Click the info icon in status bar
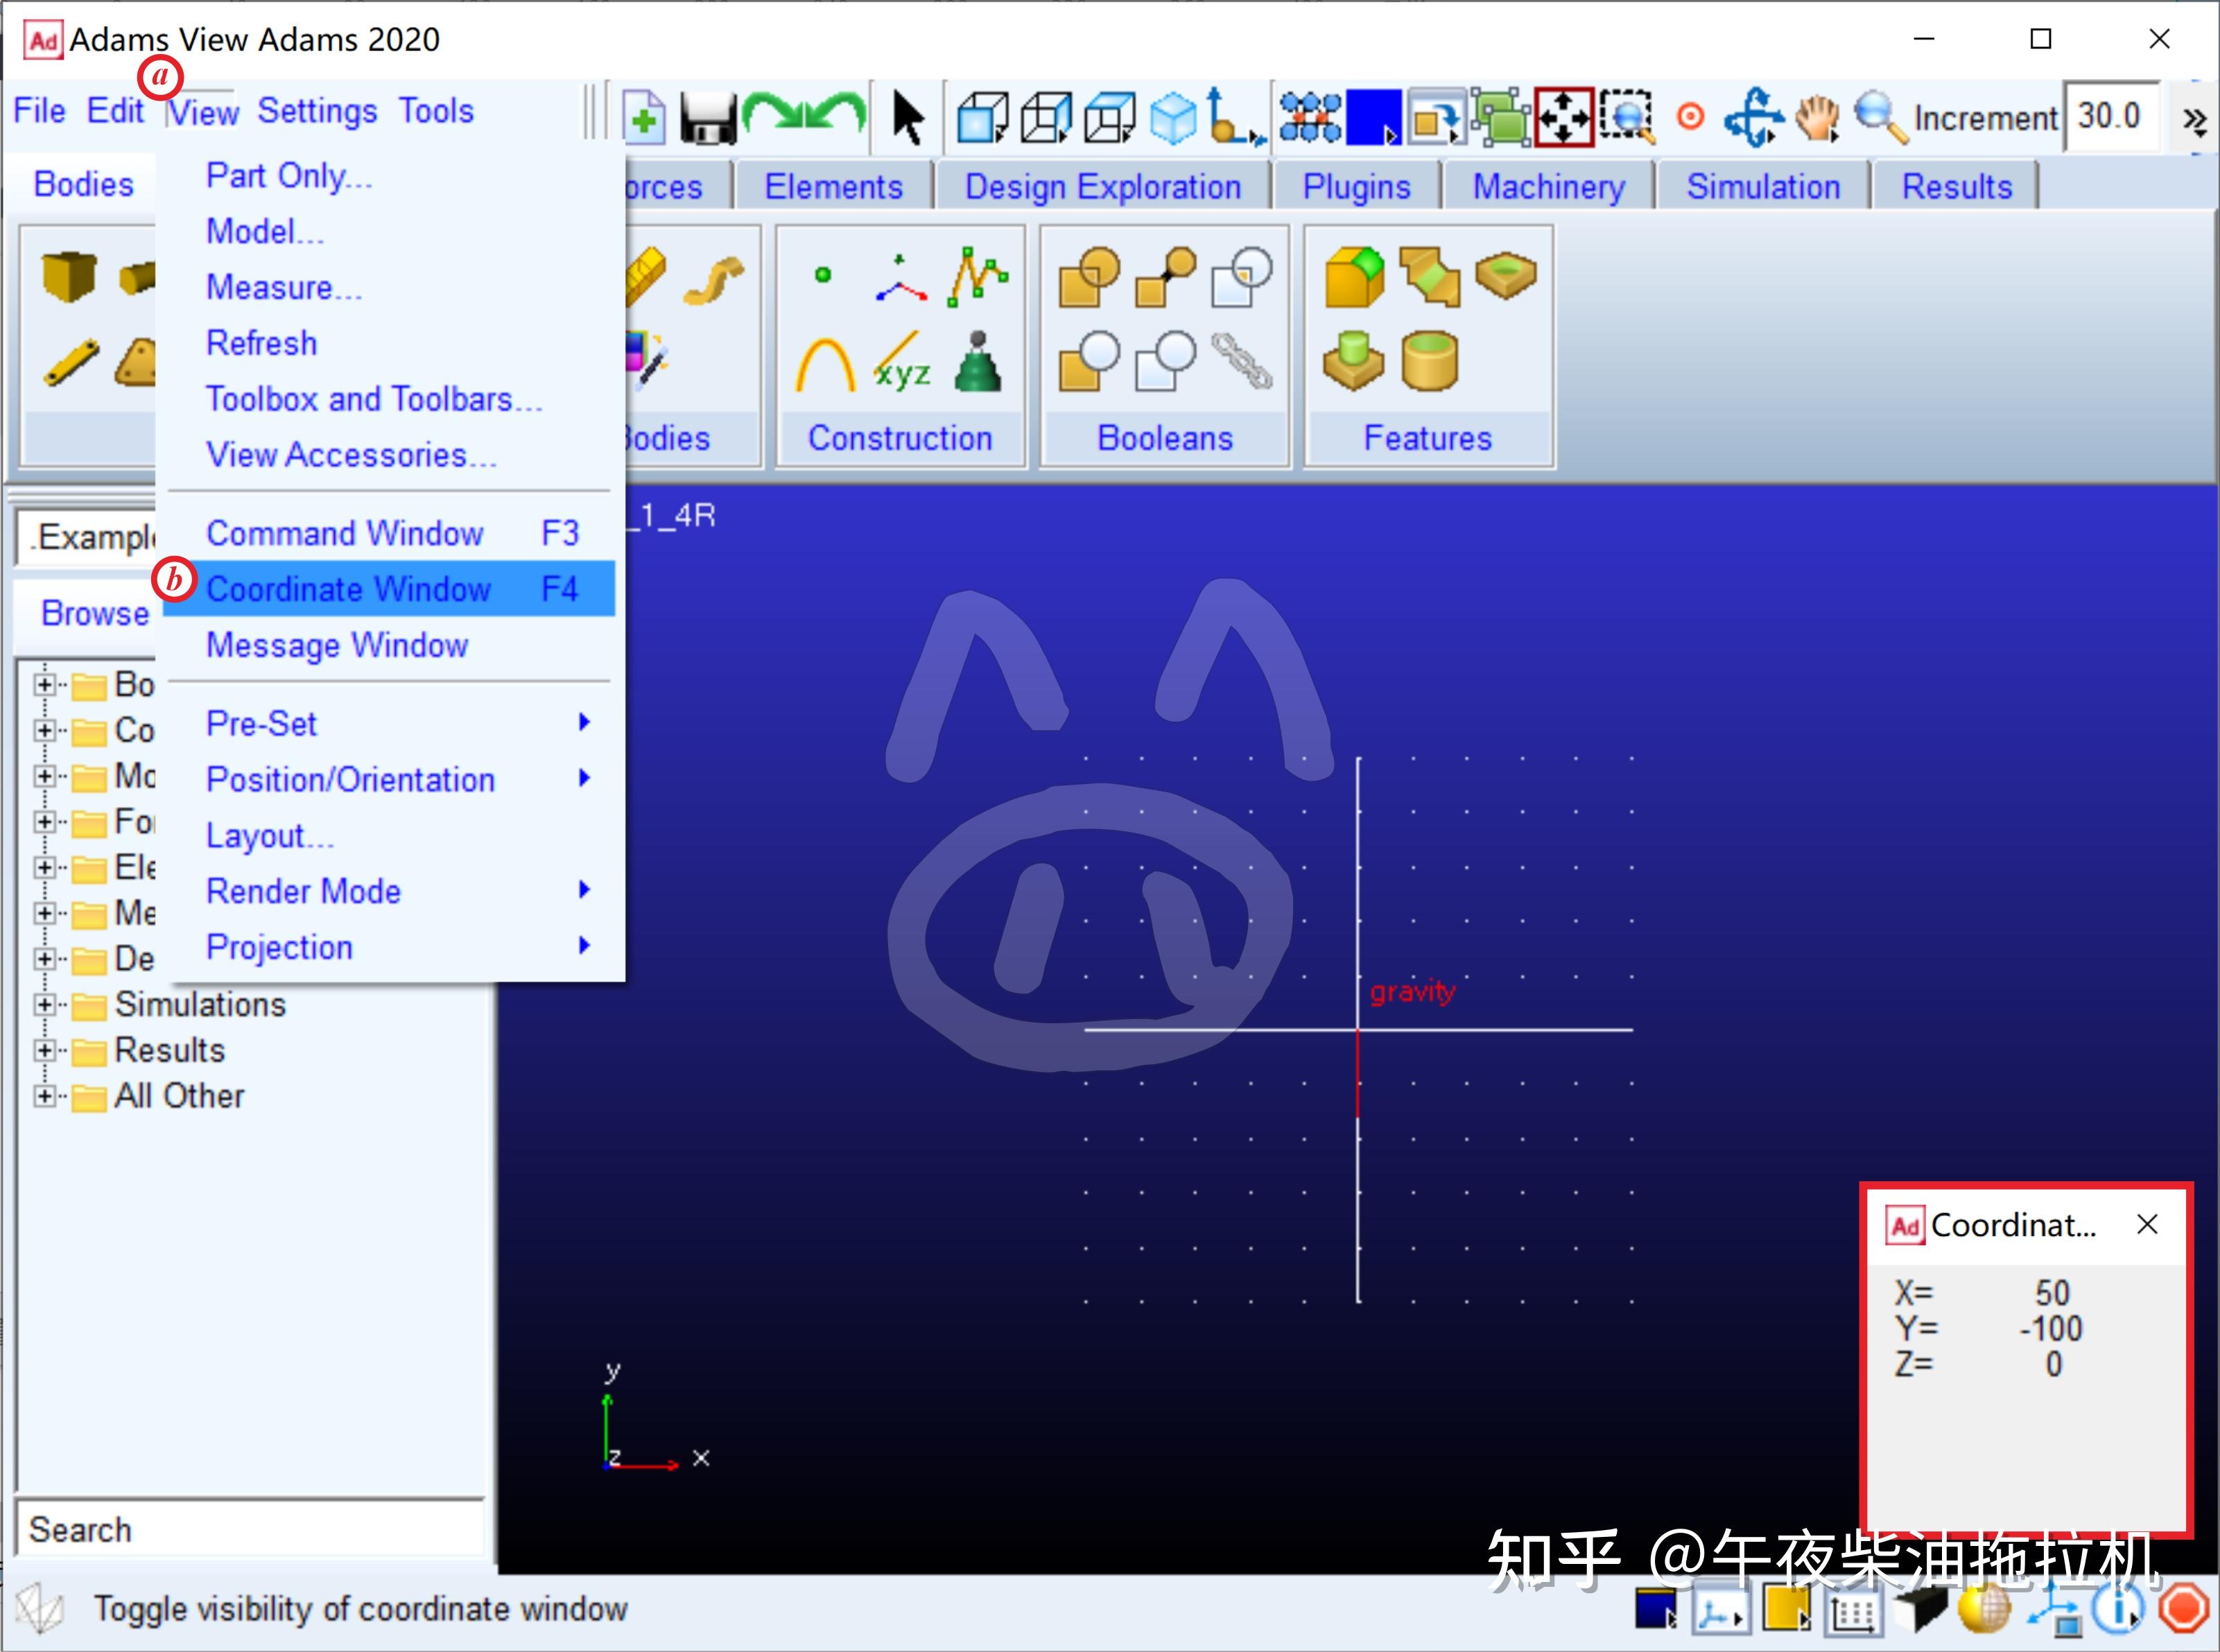Screen dimensions: 2220x1652 point(2117,1609)
